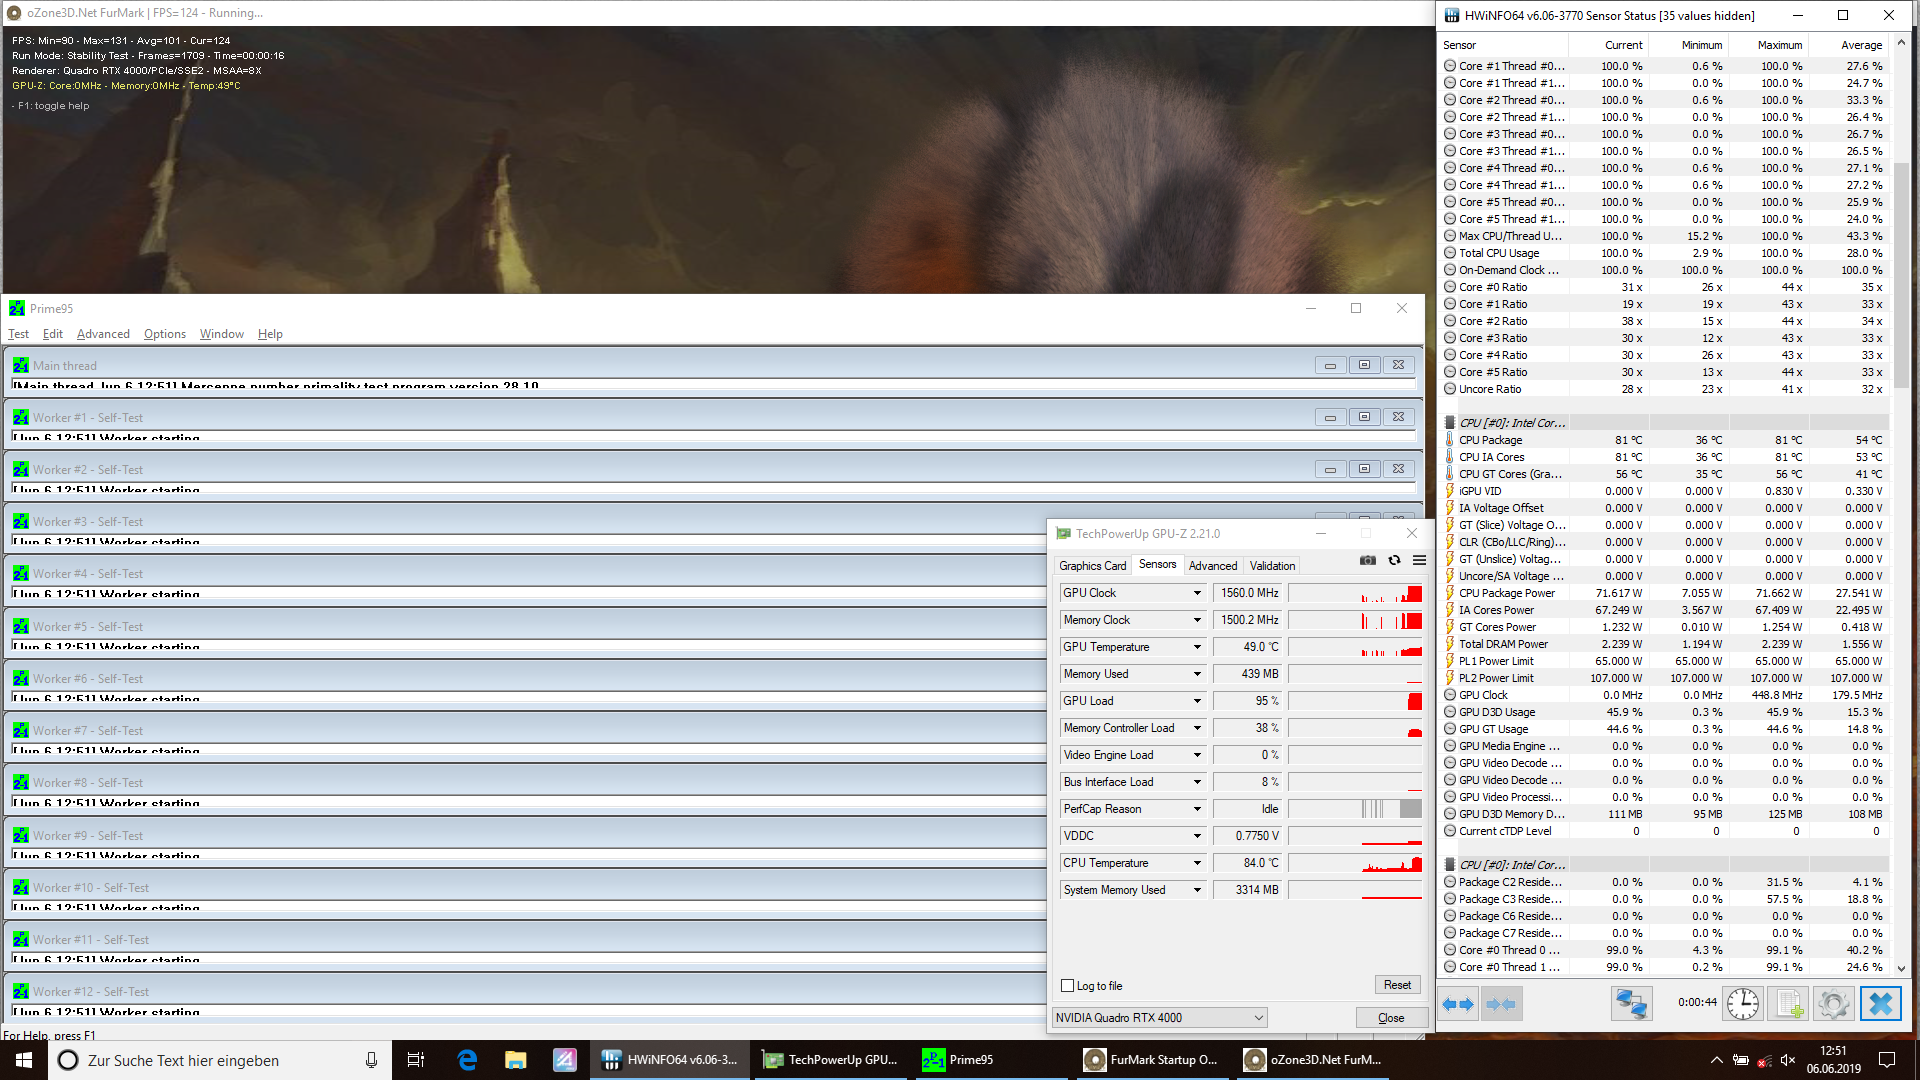Open the NVIDIA Quadro RTX 4000 selector
Screen dimensions: 1920x1080
1159,1018
